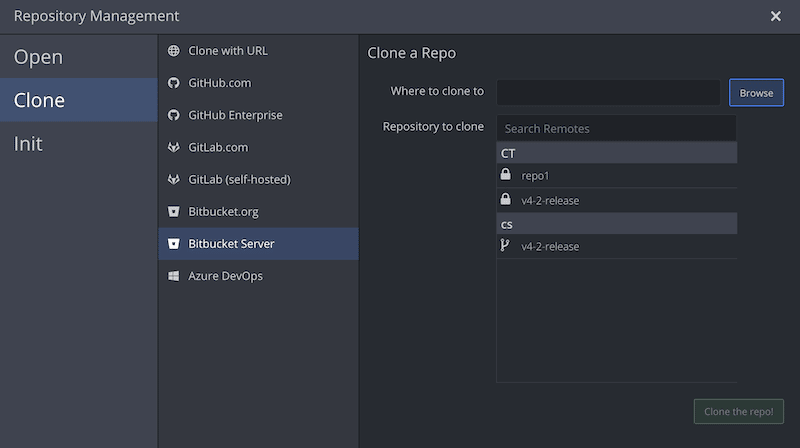Screen dimensions: 800x448
Task: Click the globe icon for Clone with URL
Action: pos(174,51)
